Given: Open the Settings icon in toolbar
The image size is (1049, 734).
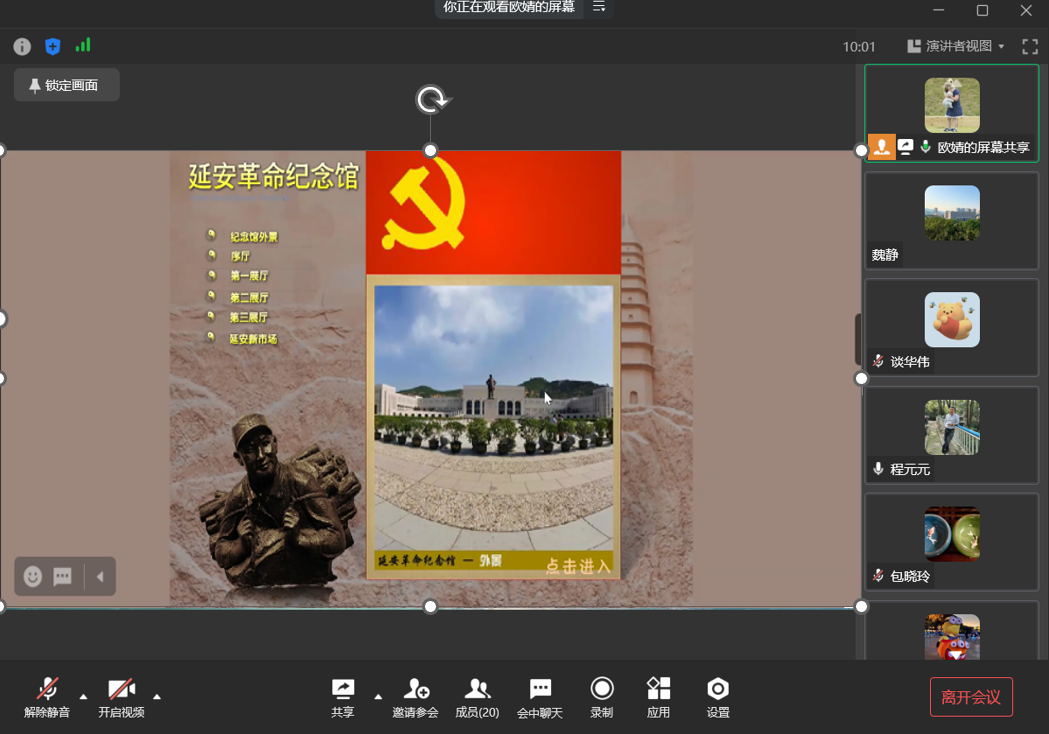Looking at the screenshot, I should (718, 697).
